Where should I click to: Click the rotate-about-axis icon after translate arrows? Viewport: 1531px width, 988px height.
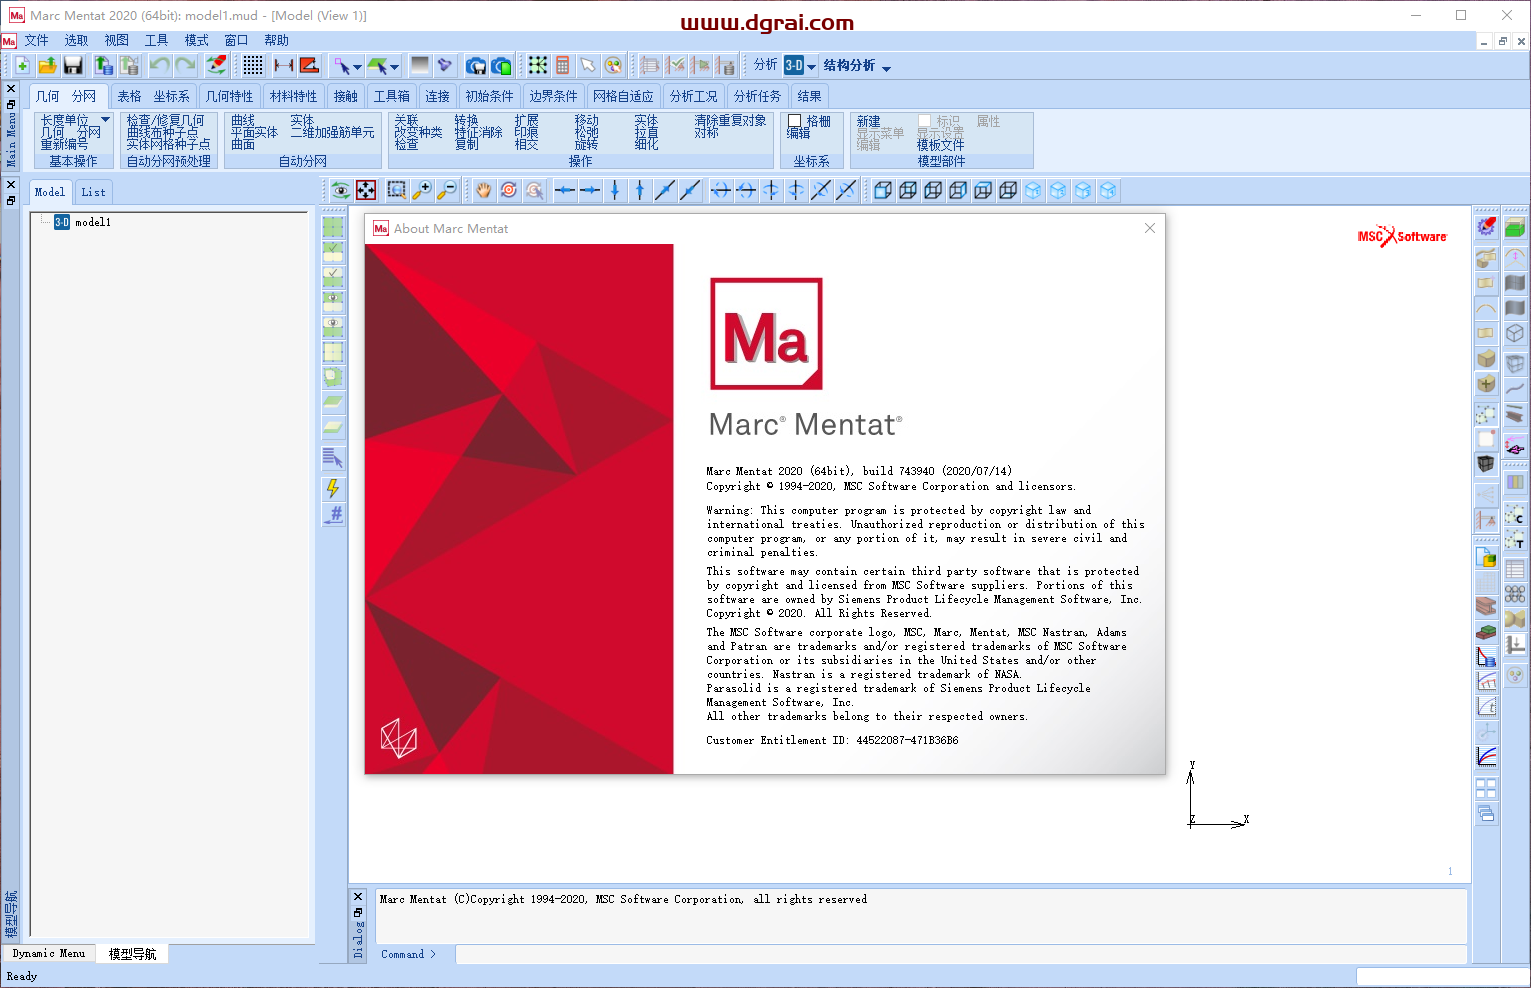721,190
